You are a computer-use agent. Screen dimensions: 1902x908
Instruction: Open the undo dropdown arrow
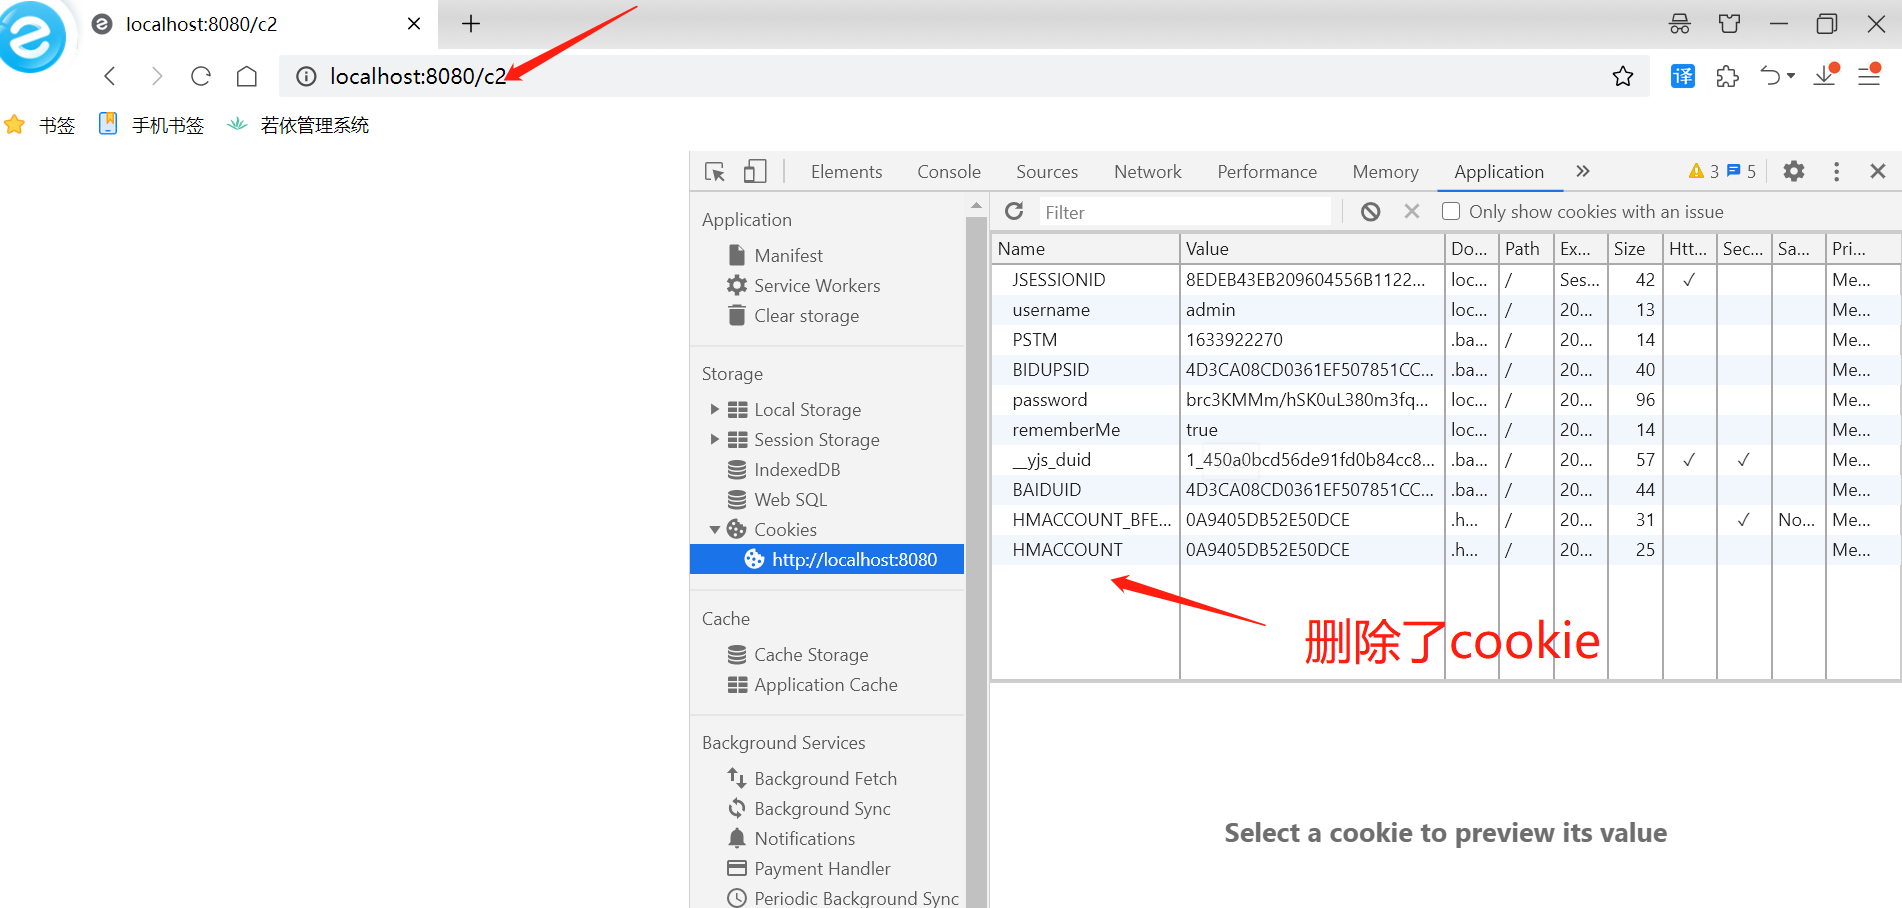pyautogui.click(x=1791, y=76)
